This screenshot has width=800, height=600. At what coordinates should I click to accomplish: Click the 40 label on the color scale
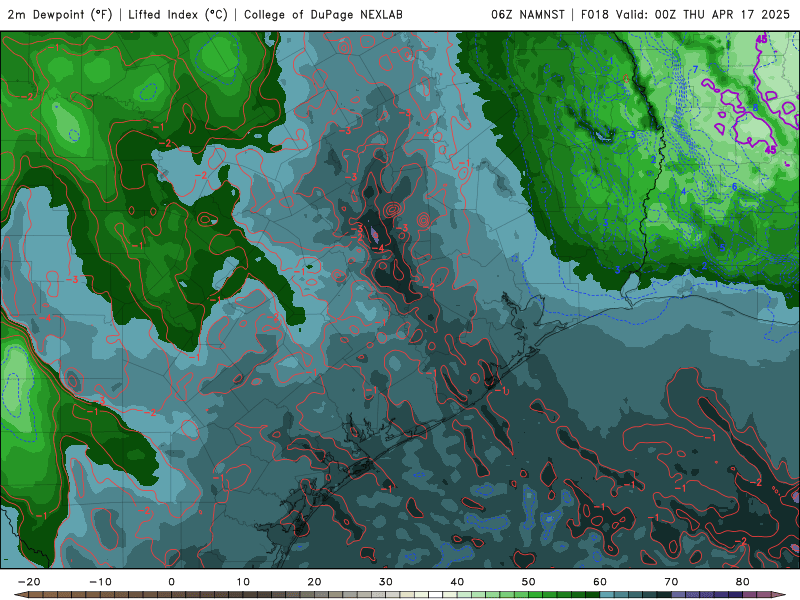point(457,582)
